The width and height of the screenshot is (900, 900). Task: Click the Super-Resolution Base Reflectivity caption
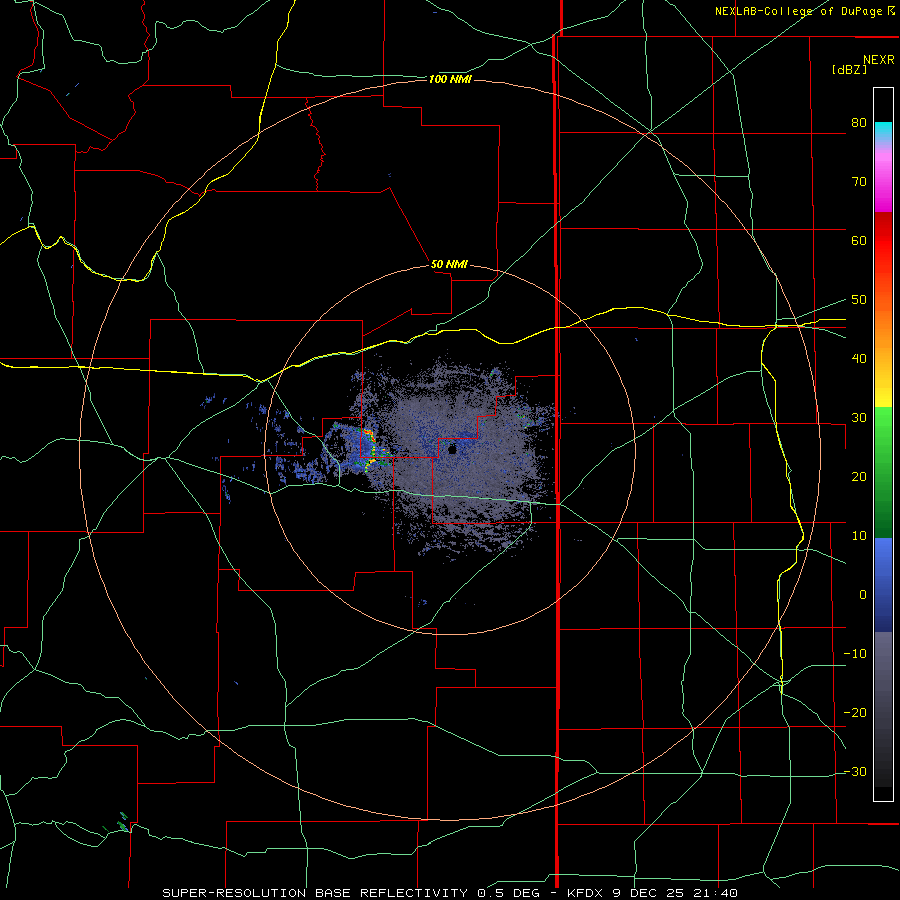[450, 893]
